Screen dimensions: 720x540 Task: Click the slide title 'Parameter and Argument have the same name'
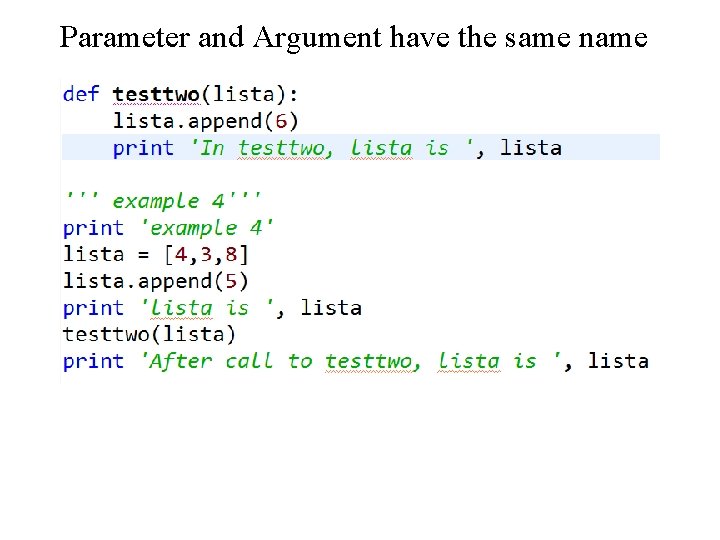coord(354,38)
